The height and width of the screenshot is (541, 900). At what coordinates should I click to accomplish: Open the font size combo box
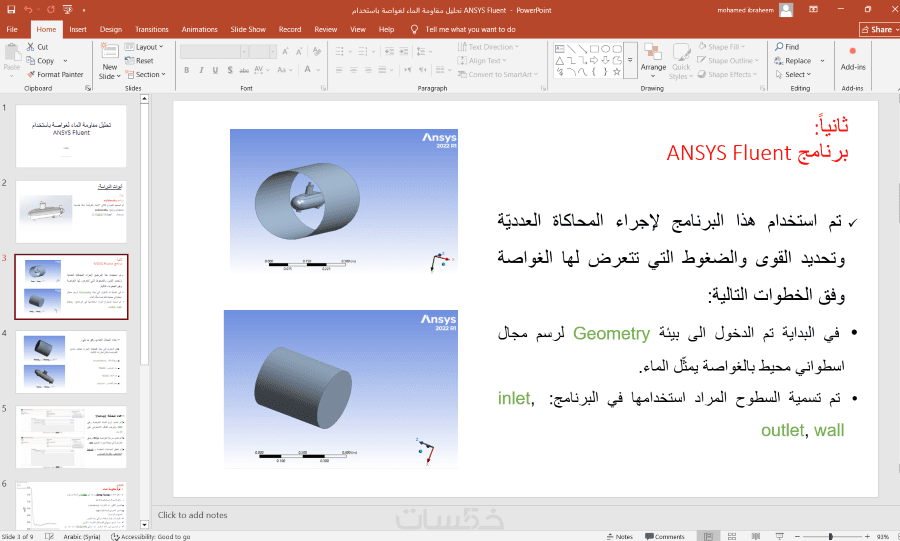click(x=263, y=52)
